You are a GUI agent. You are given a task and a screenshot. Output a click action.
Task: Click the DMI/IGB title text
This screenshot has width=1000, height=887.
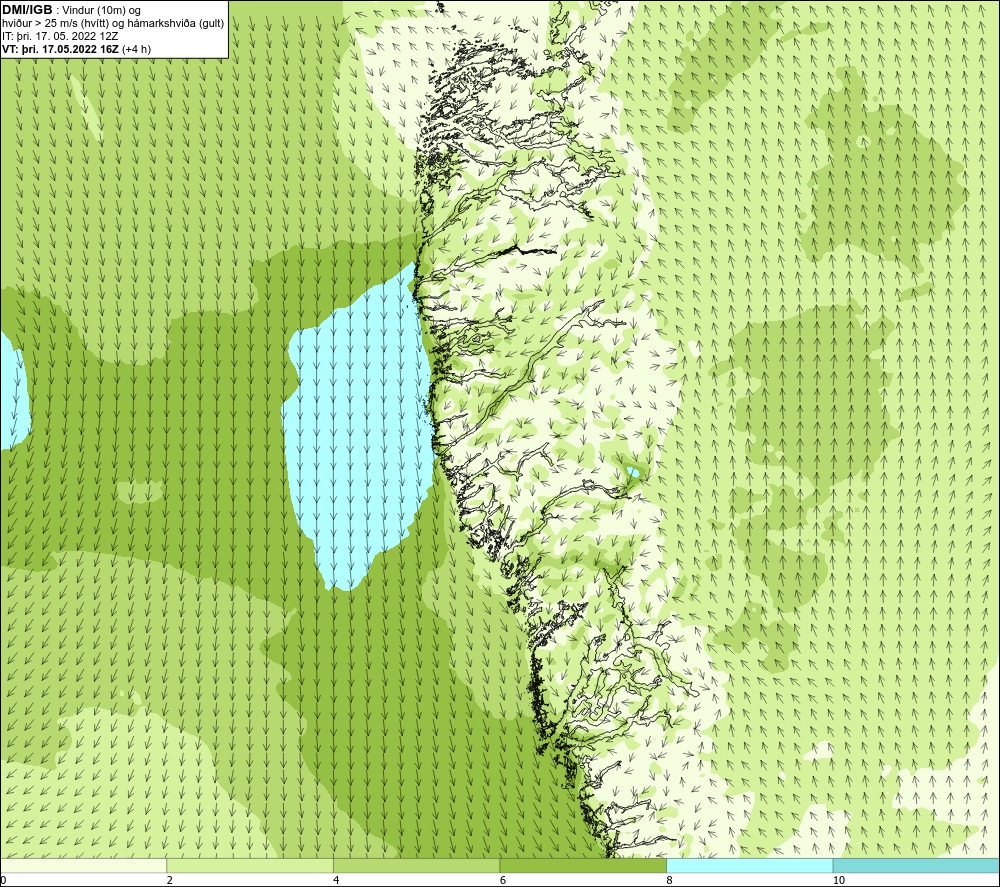(27, 10)
